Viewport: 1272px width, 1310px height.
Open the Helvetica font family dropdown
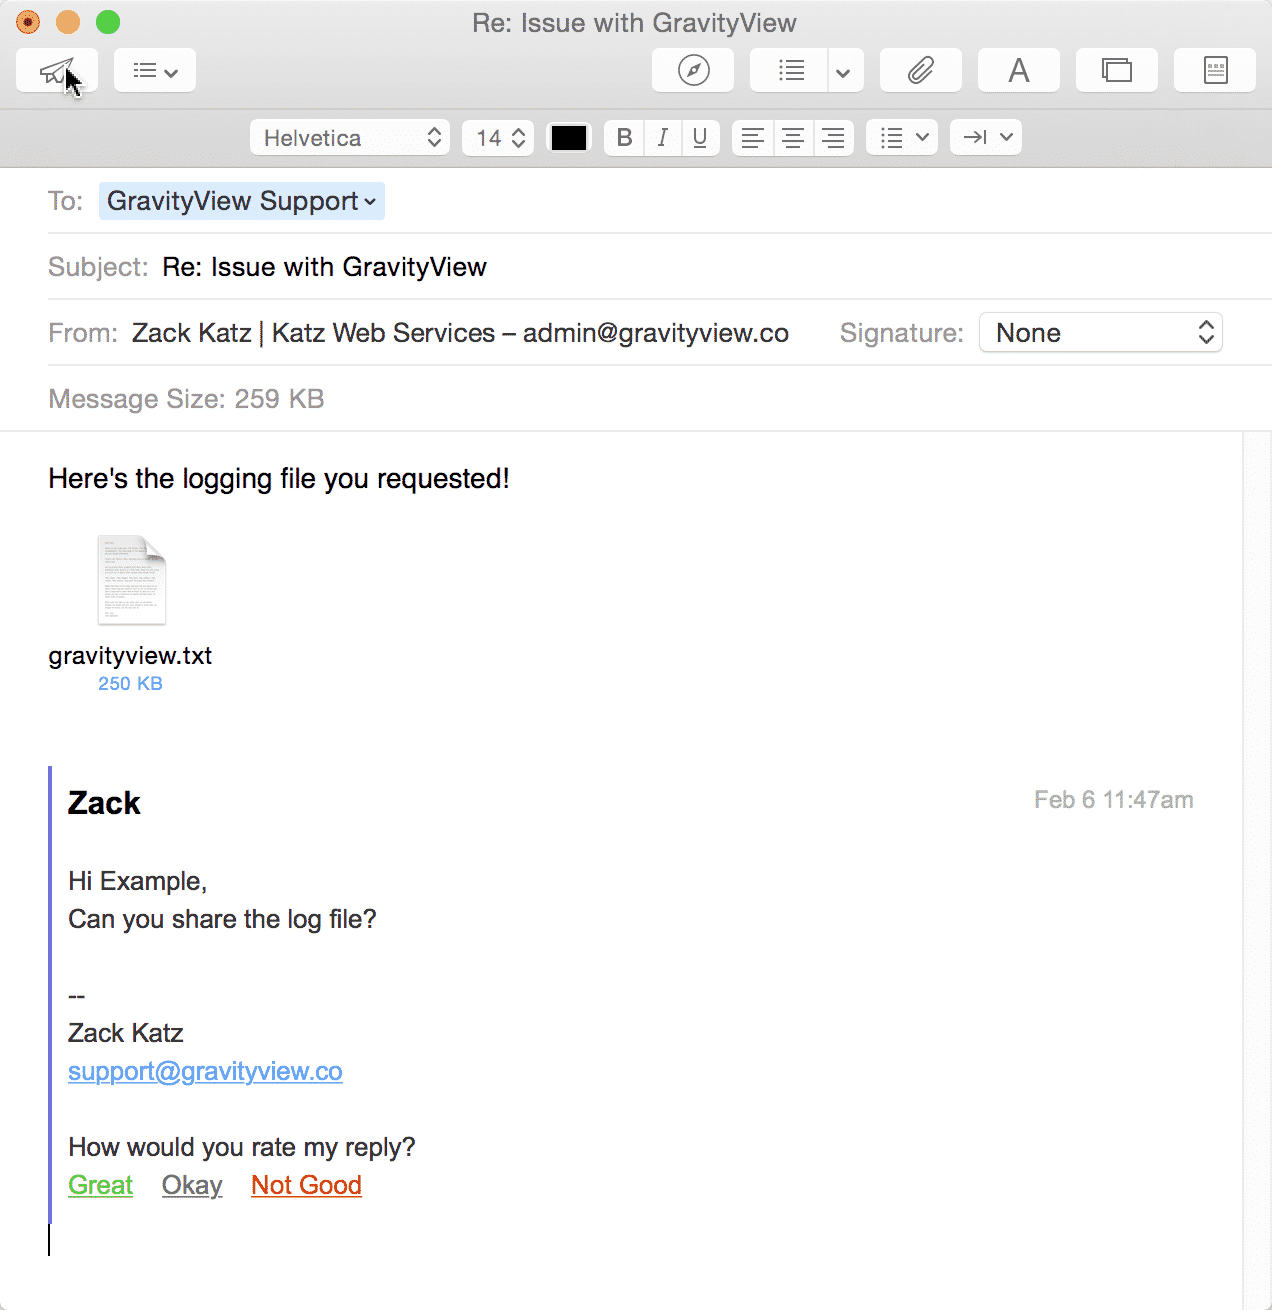(349, 137)
